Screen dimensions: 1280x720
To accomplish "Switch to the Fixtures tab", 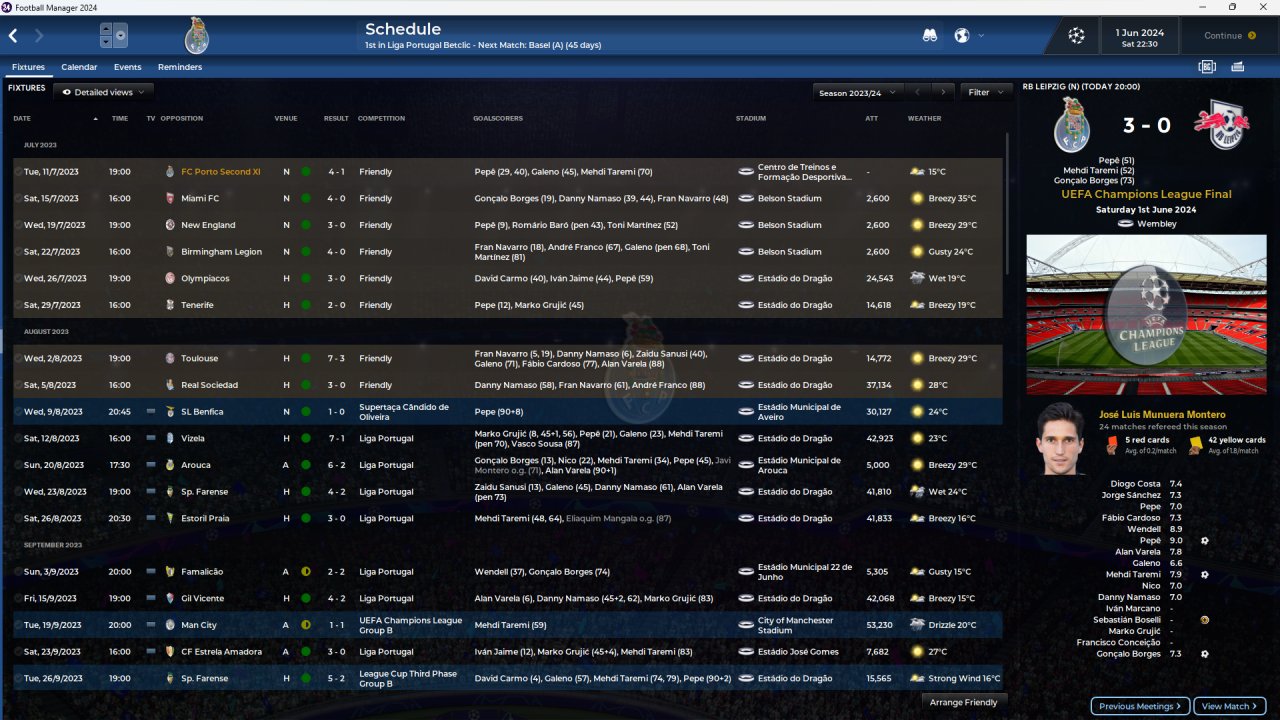I will pos(28,67).
